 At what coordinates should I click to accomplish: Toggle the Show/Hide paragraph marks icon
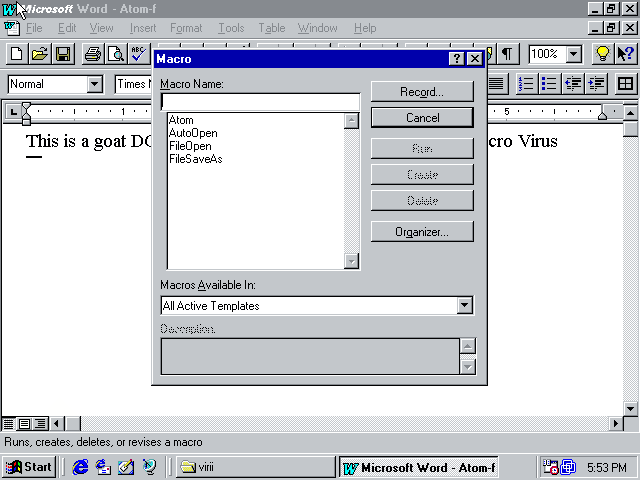pyautogui.click(x=507, y=53)
